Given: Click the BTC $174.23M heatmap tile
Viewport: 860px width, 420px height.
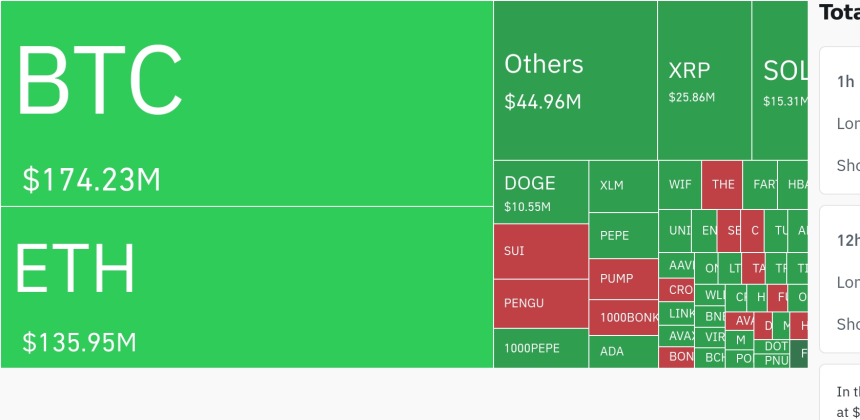Looking at the screenshot, I should (x=246, y=103).
